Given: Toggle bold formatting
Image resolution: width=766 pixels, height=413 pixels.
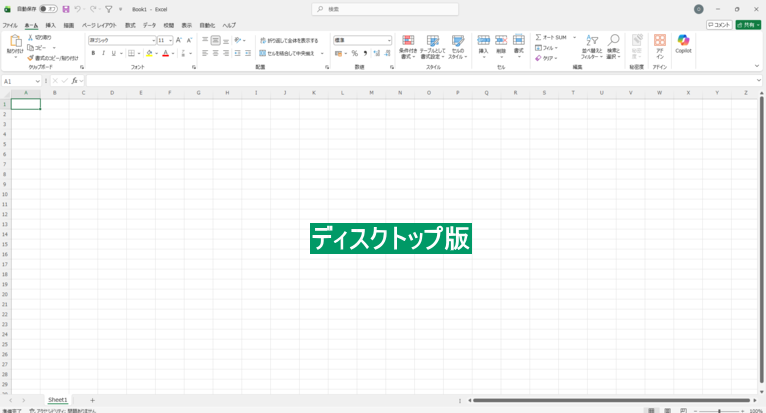Looking at the screenshot, I should [93, 53].
